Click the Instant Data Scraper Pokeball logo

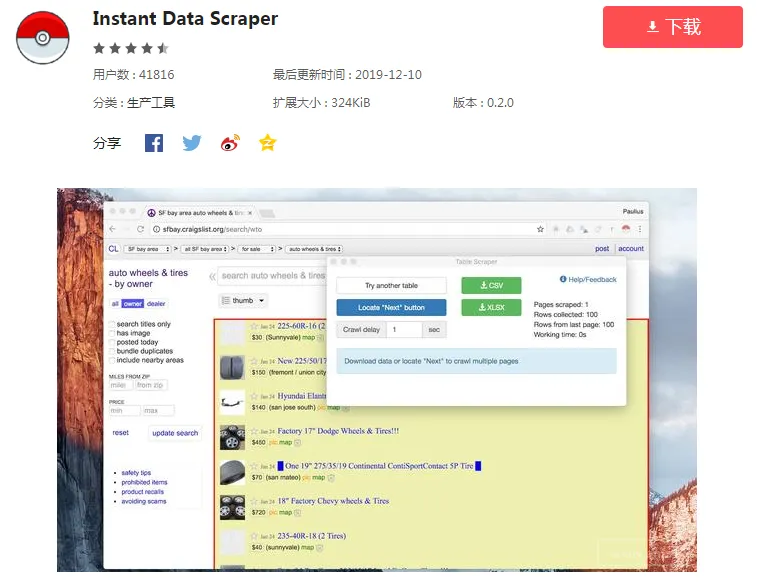click(x=42, y=38)
